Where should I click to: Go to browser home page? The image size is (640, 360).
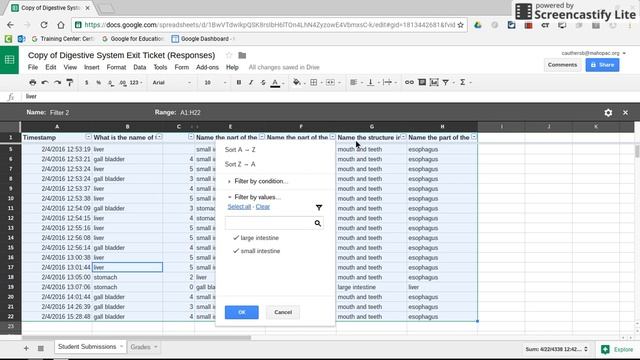(x=61, y=25)
